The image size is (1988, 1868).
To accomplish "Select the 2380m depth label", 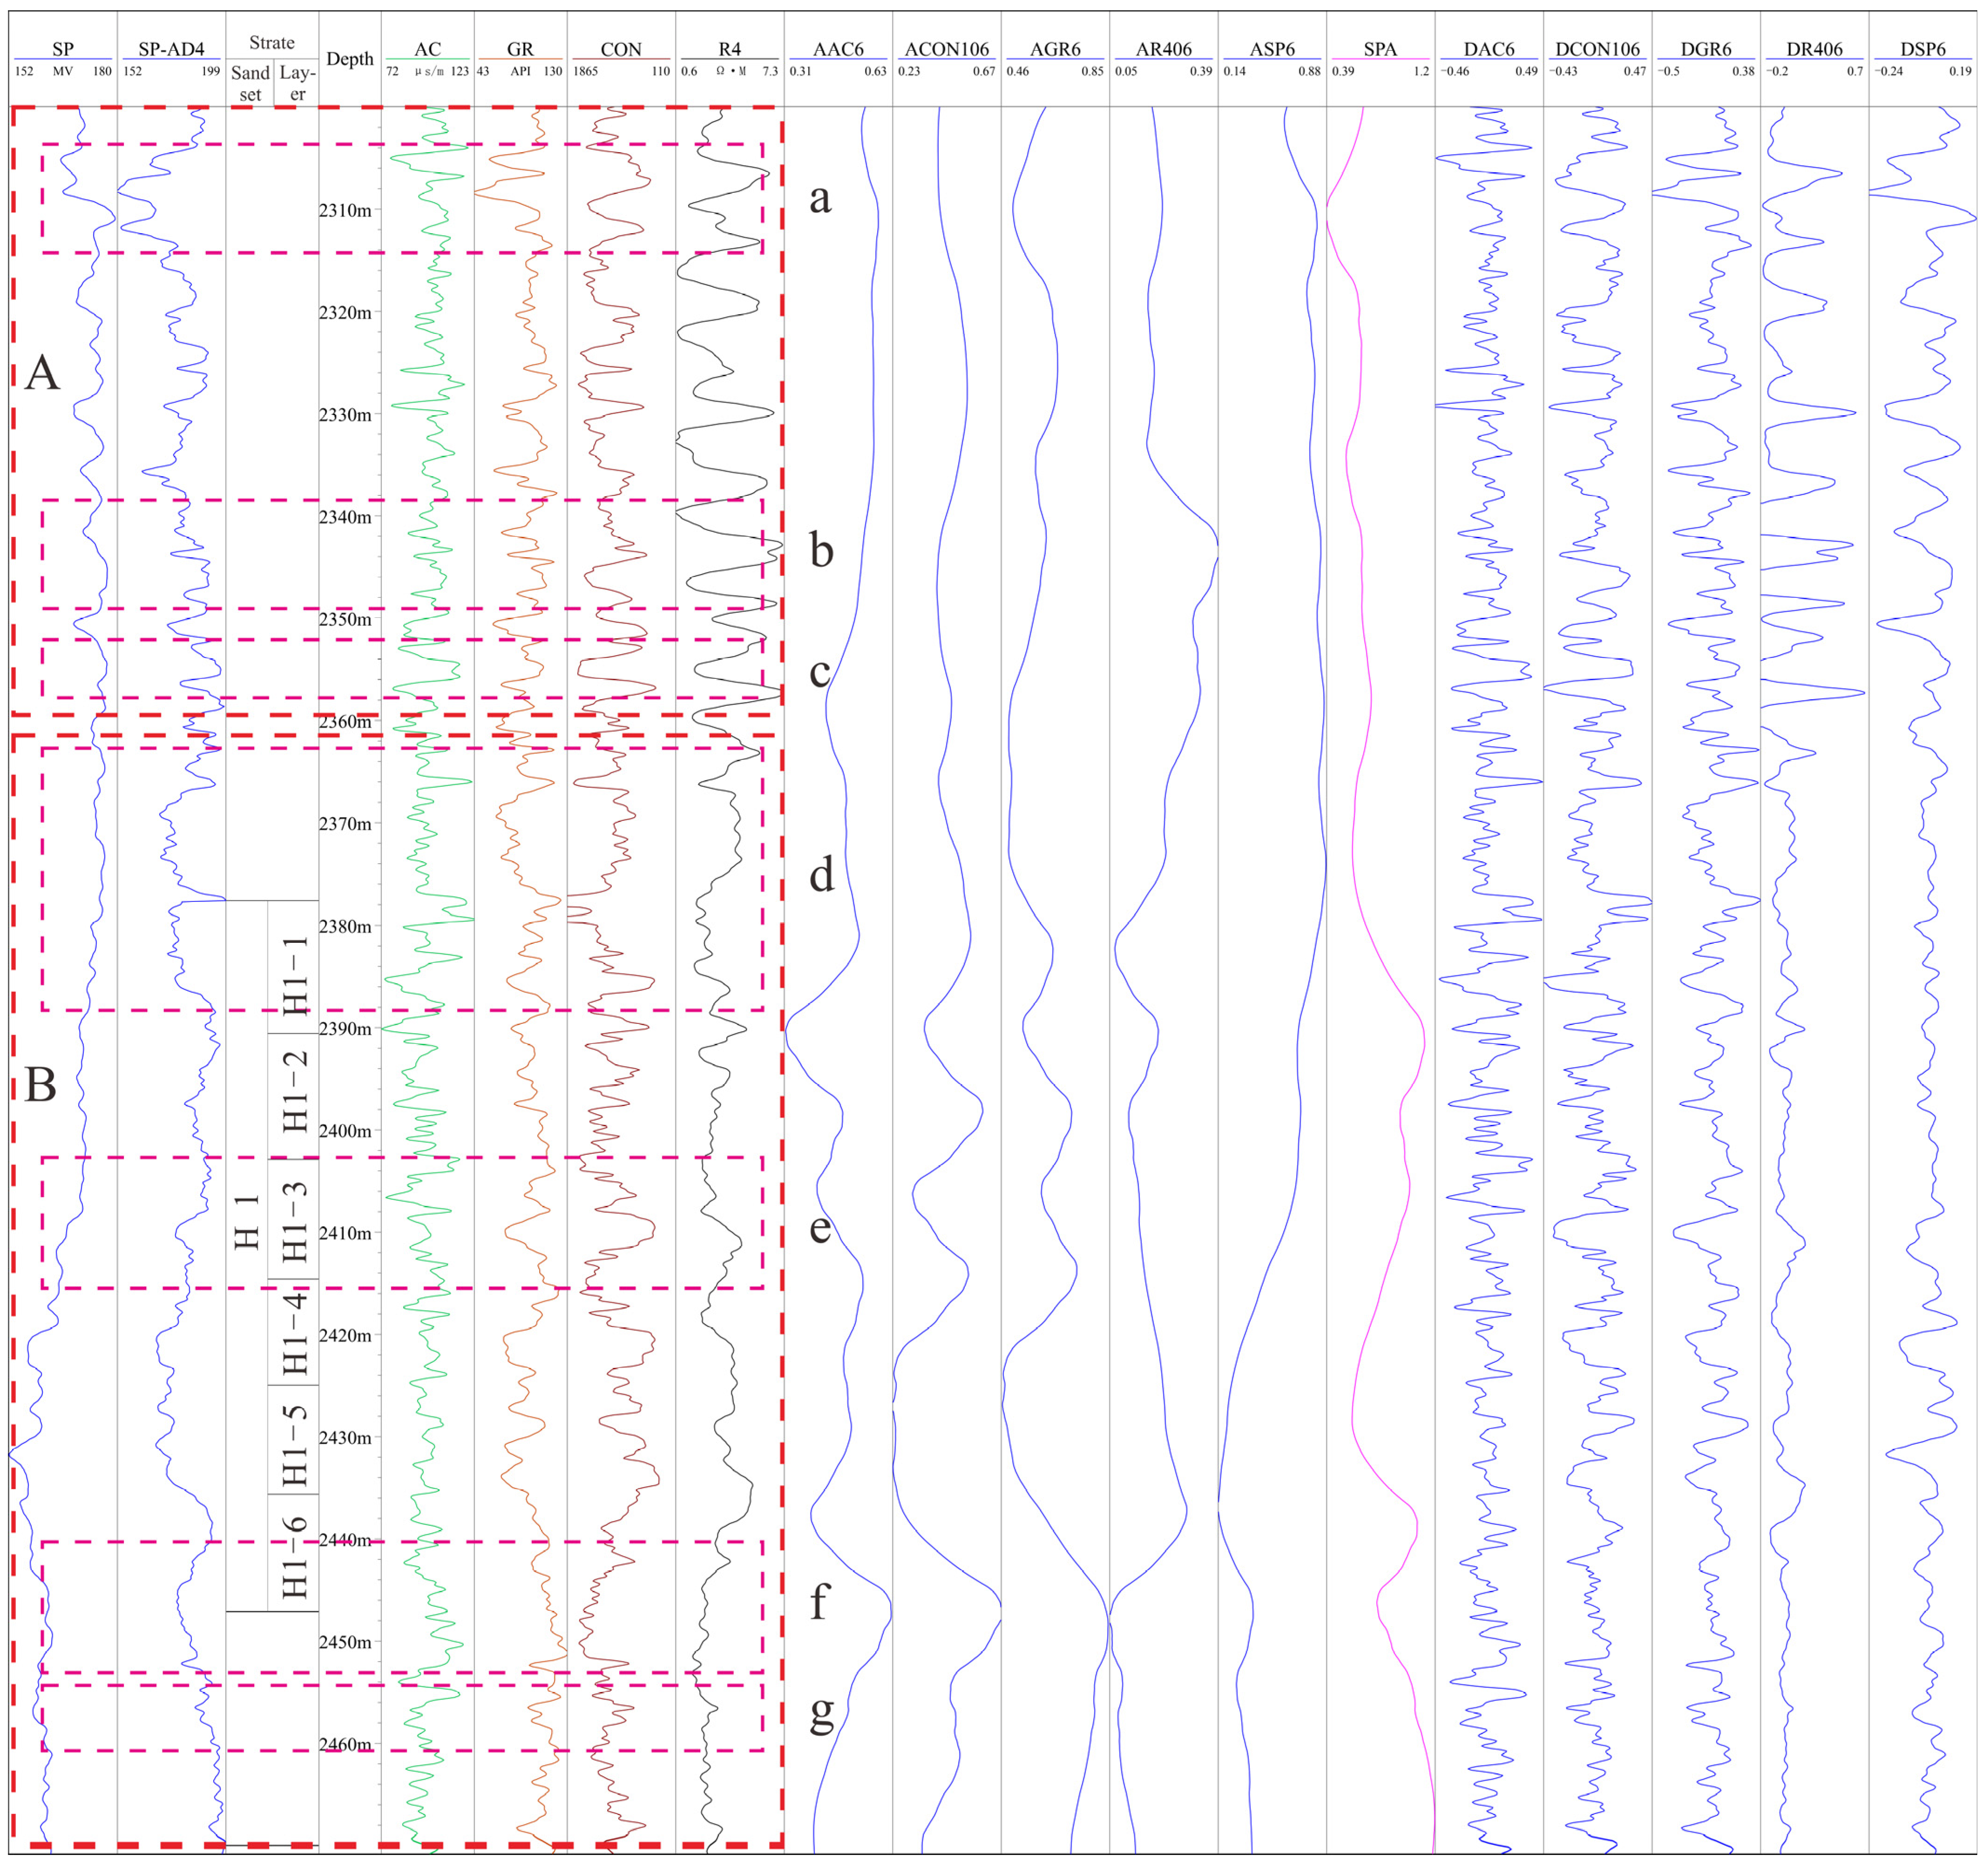I will [345, 926].
